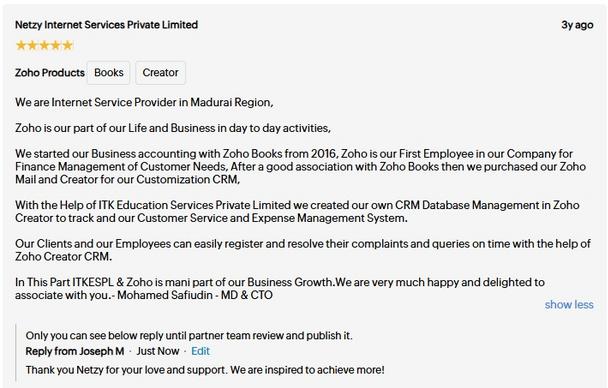
Task: Click the Madurai Region opening sentence
Action: point(144,102)
